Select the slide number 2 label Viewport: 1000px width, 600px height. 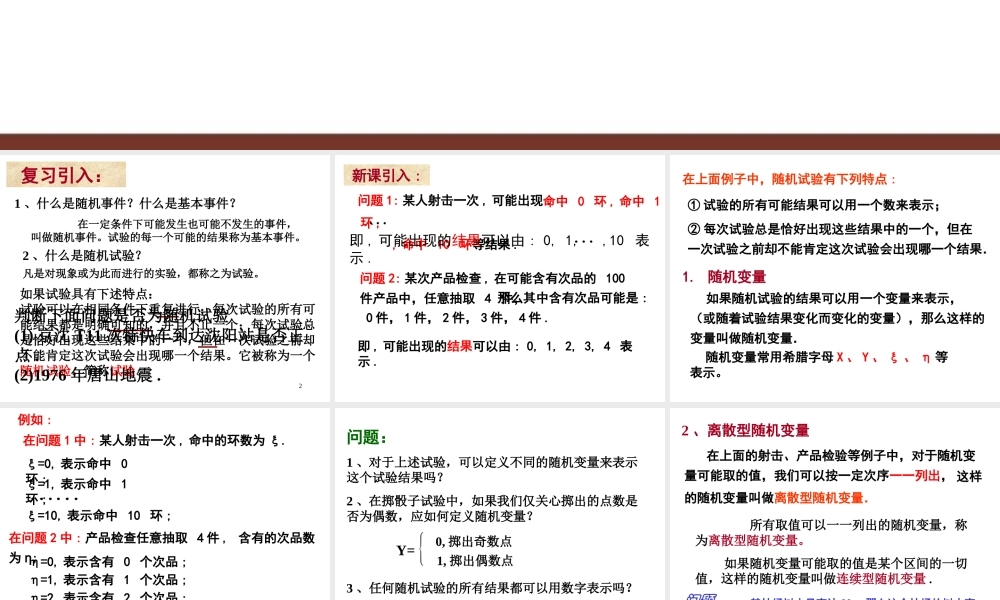[x=299, y=386]
